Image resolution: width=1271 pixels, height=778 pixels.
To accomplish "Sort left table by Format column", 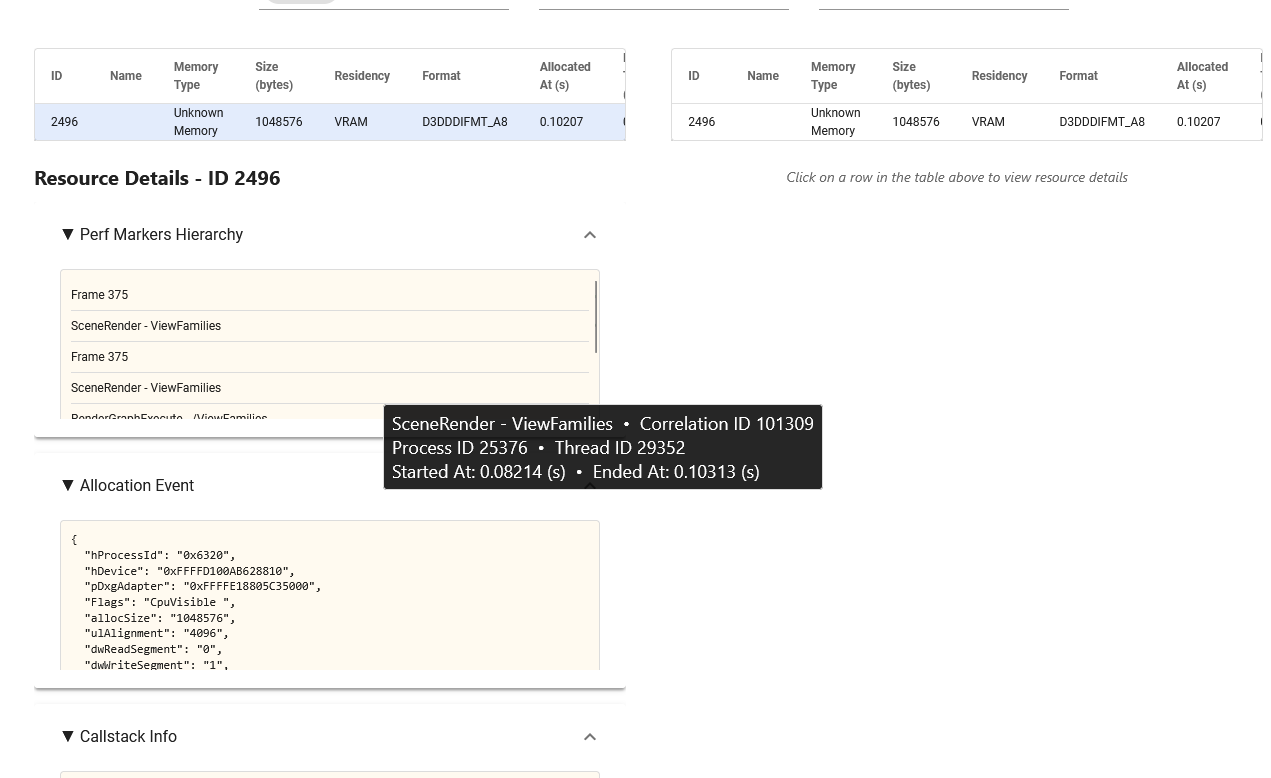I will coord(441,76).
